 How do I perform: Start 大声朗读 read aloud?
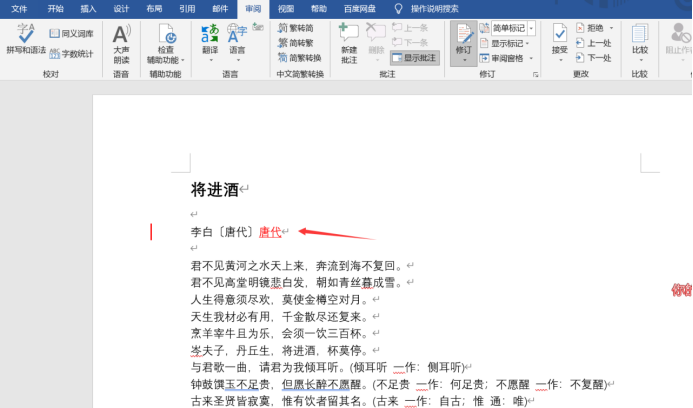[121, 44]
